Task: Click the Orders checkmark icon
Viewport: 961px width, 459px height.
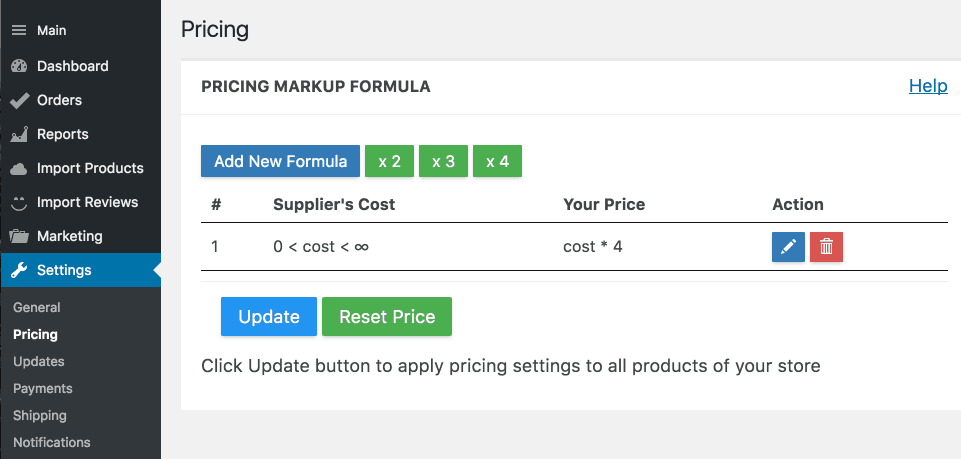Action: coord(19,100)
